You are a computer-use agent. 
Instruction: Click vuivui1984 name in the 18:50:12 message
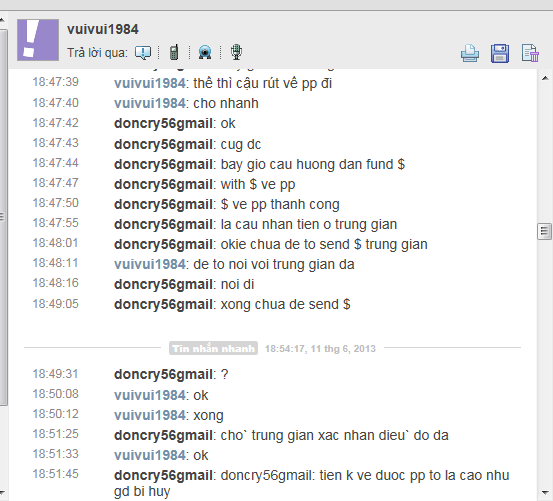click(x=150, y=415)
